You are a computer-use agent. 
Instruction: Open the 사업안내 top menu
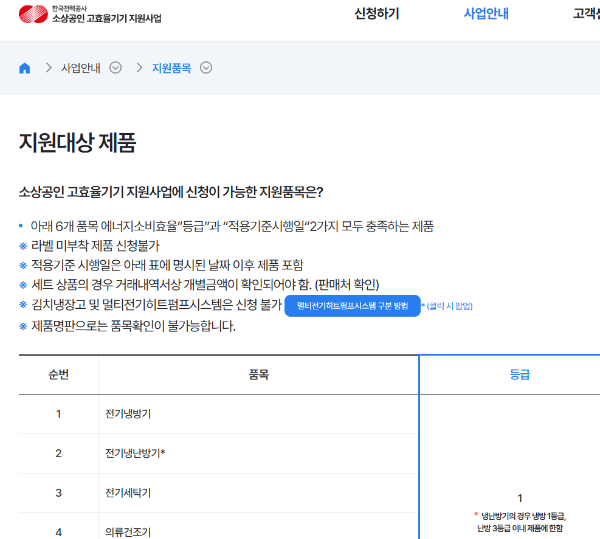click(486, 14)
